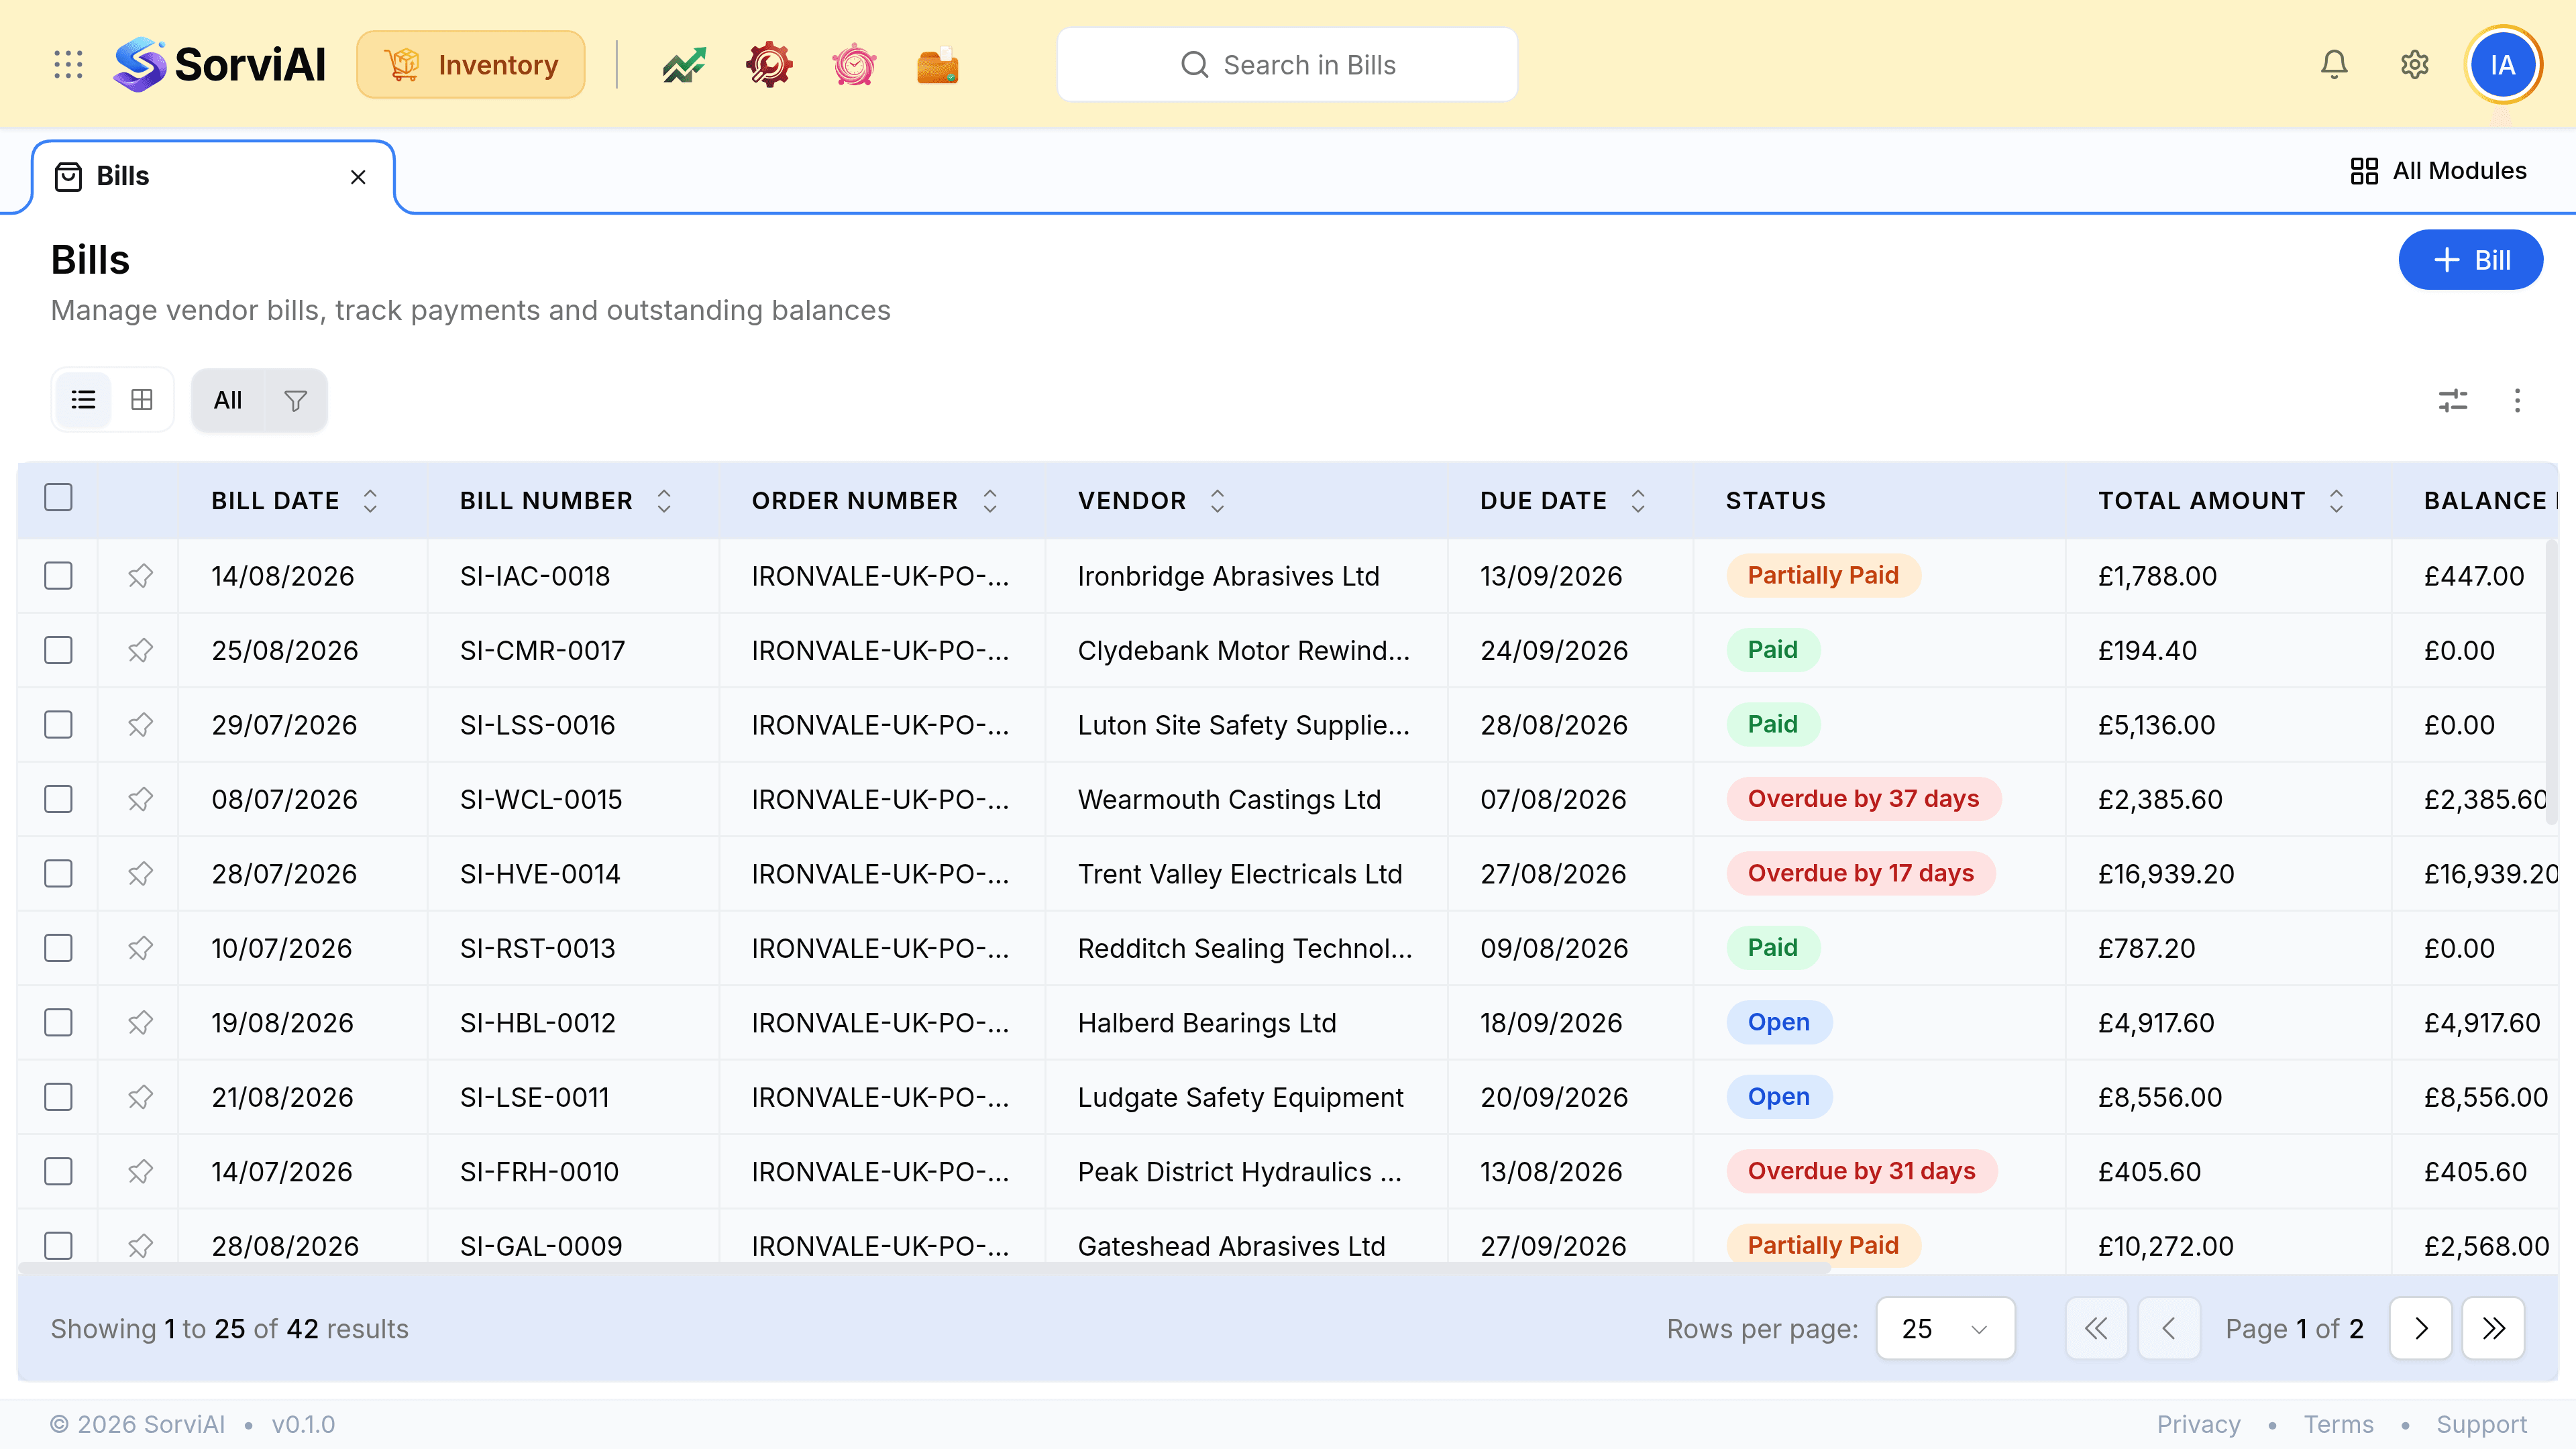Click in the Search in Bills field
2576x1449 pixels.
[x=1287, y=65]
